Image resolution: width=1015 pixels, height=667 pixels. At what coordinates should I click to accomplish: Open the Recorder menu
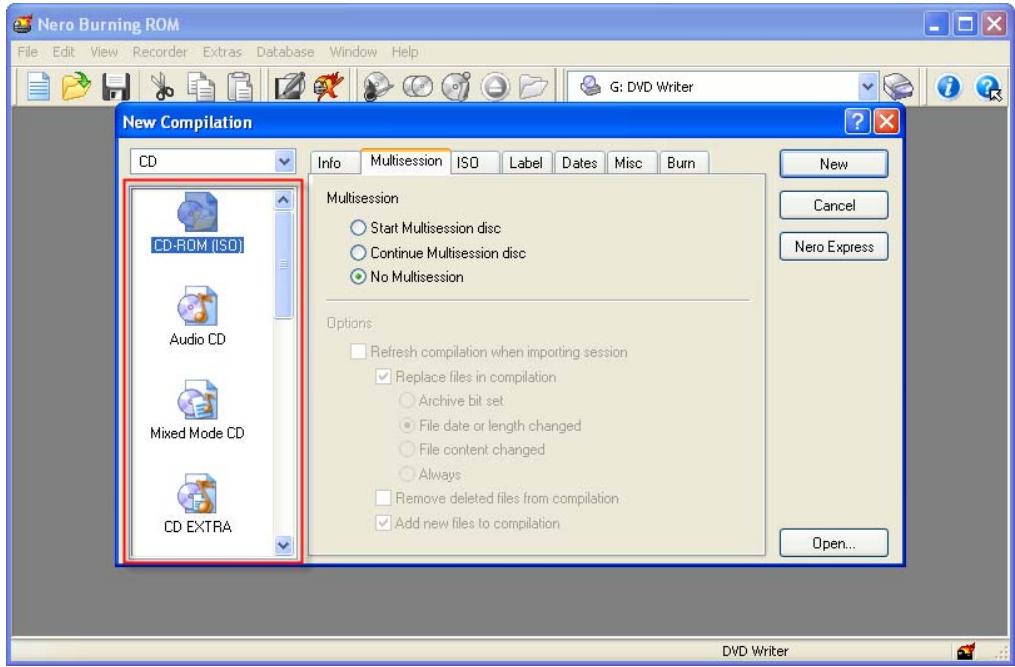160,52
